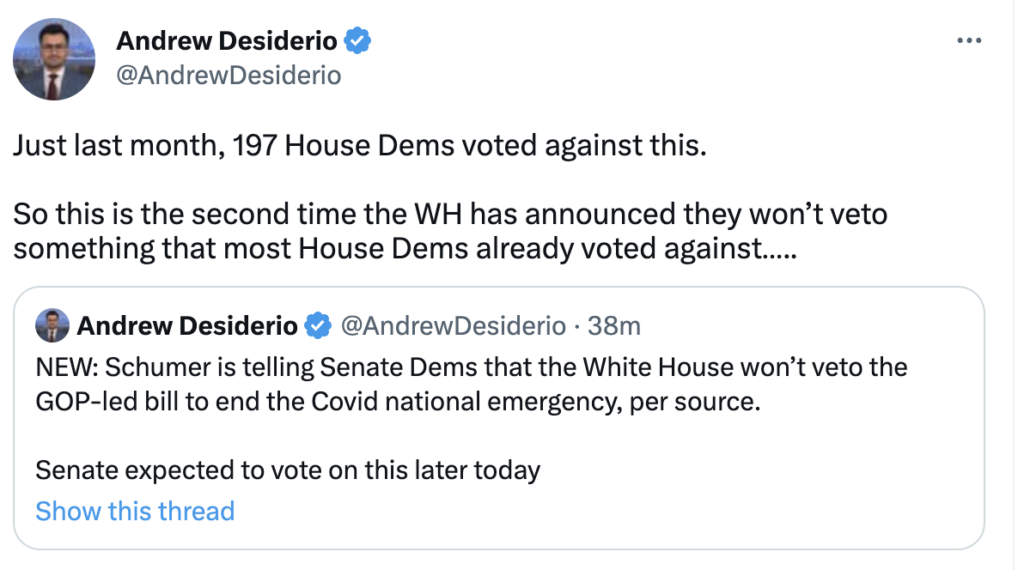This screenshot has height=570, width=1024.
Task: Click the verified badge beside top author name
Action: (358, 41)
